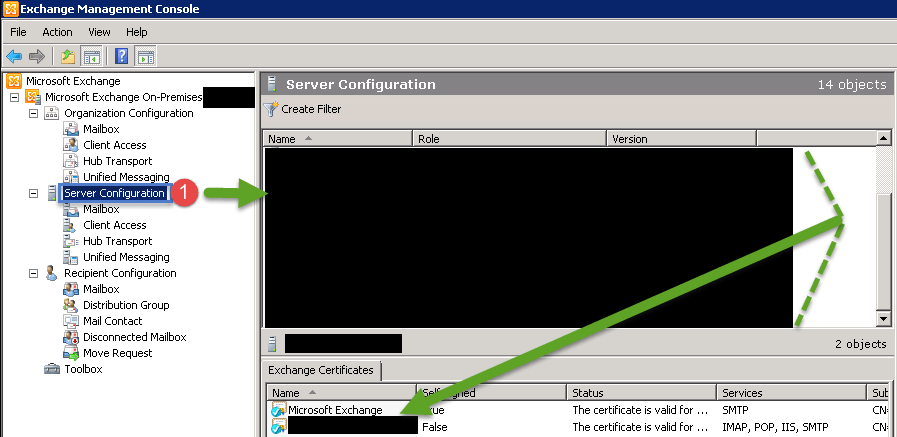Click the Back navigation arrow in toolbar
897x437 pixels.
(14, 56)
